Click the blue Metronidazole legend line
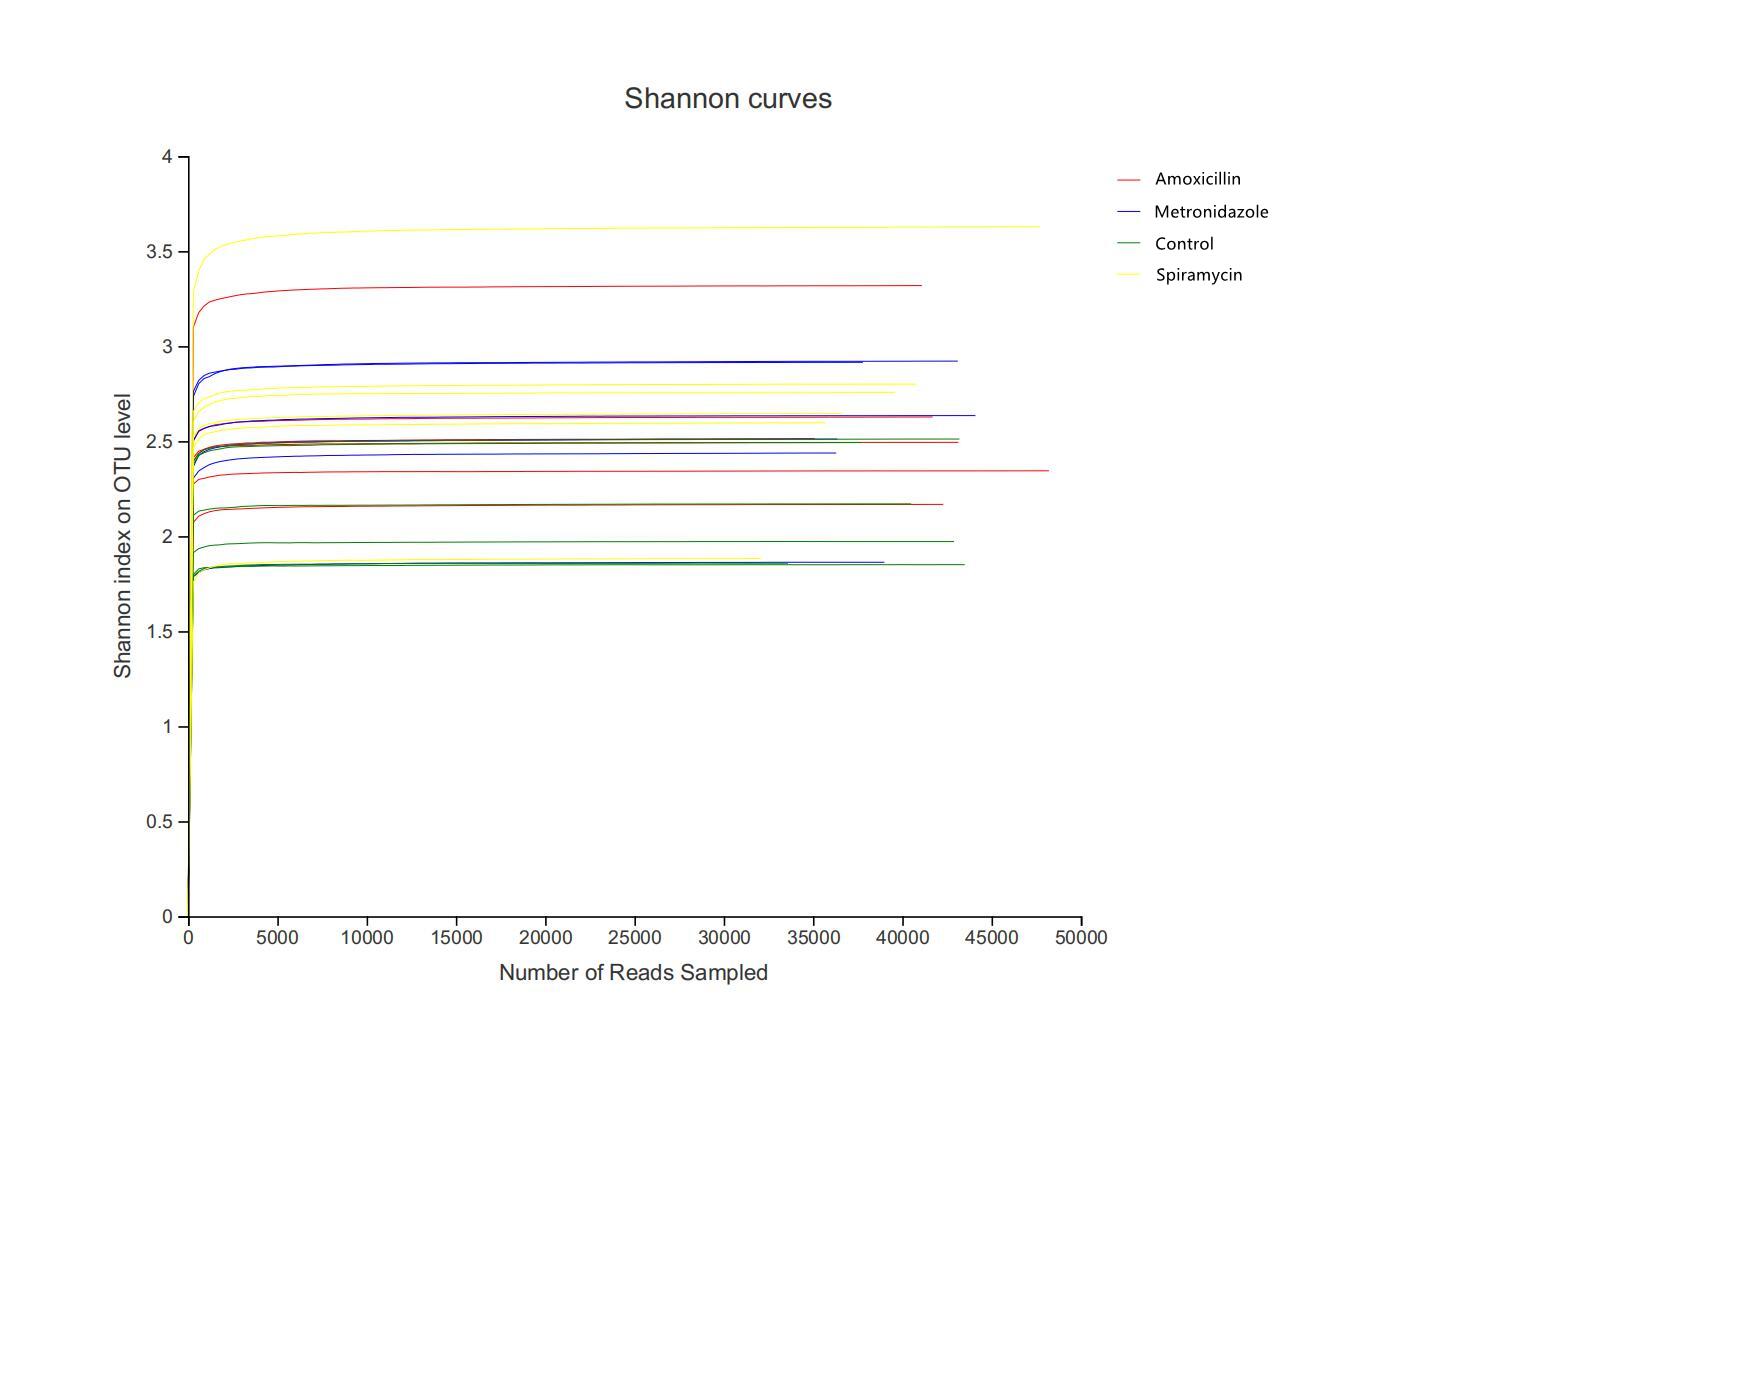 point(1128,212)
